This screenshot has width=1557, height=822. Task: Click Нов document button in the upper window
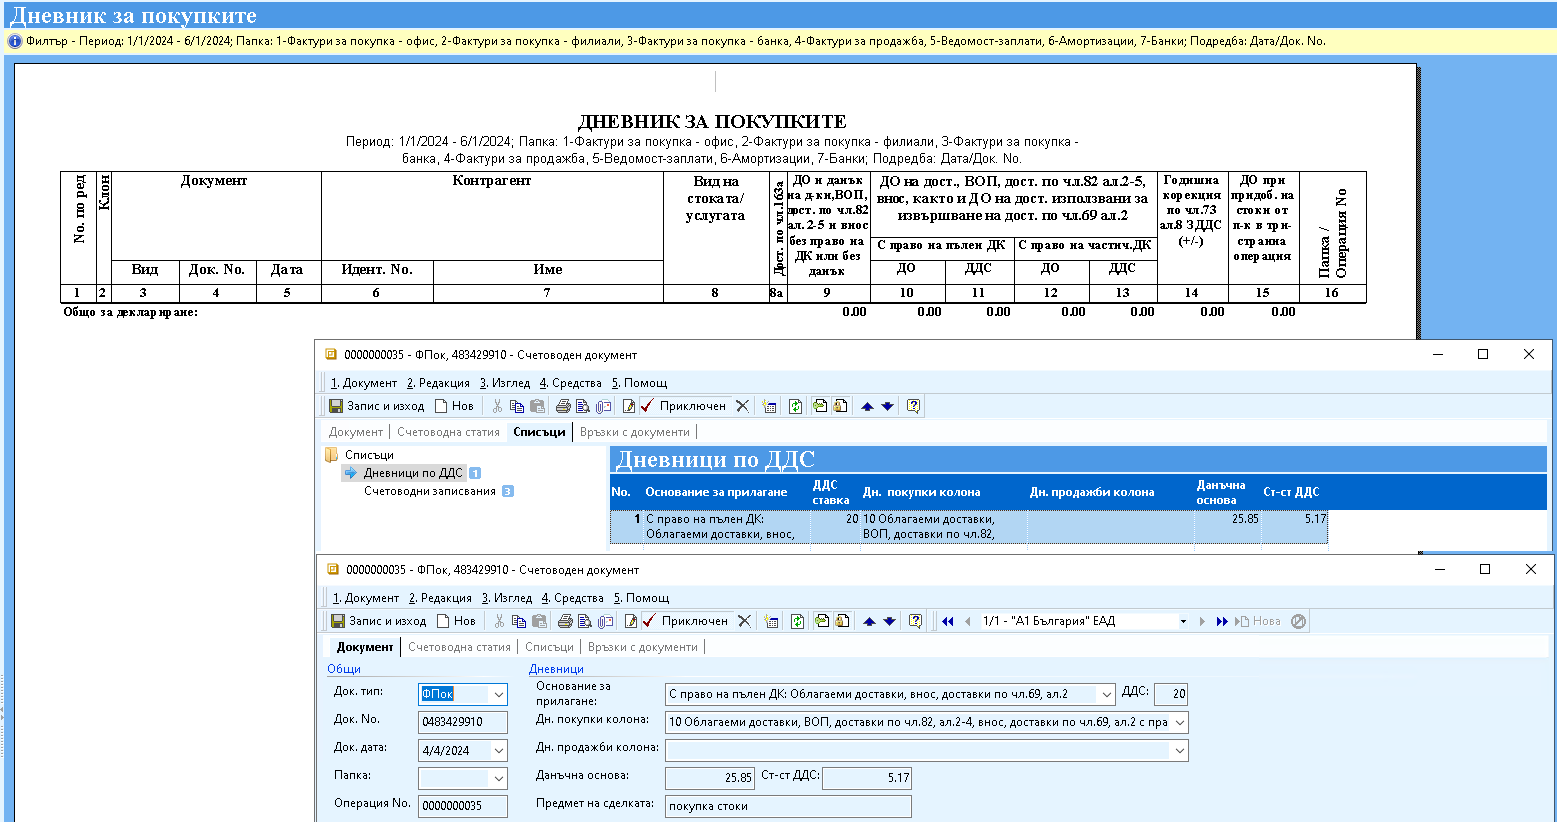point(454,406)
